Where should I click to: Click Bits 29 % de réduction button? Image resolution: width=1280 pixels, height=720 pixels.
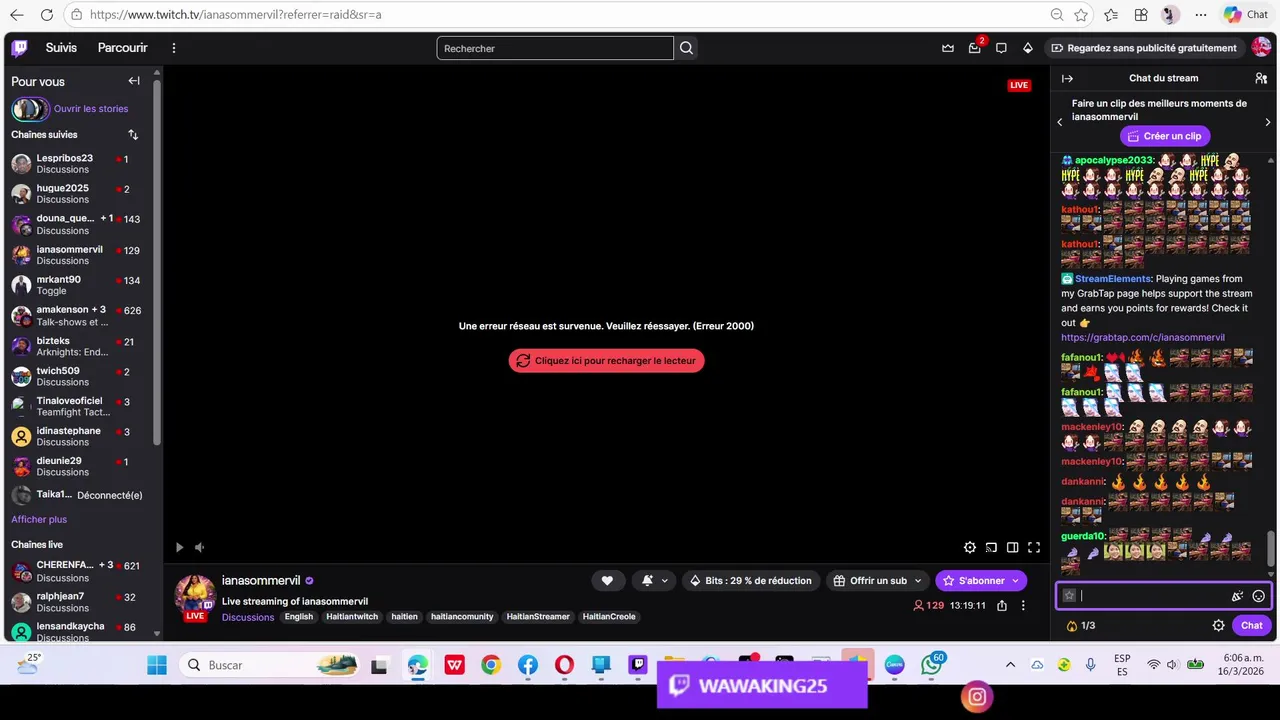(x=750, y=580)
